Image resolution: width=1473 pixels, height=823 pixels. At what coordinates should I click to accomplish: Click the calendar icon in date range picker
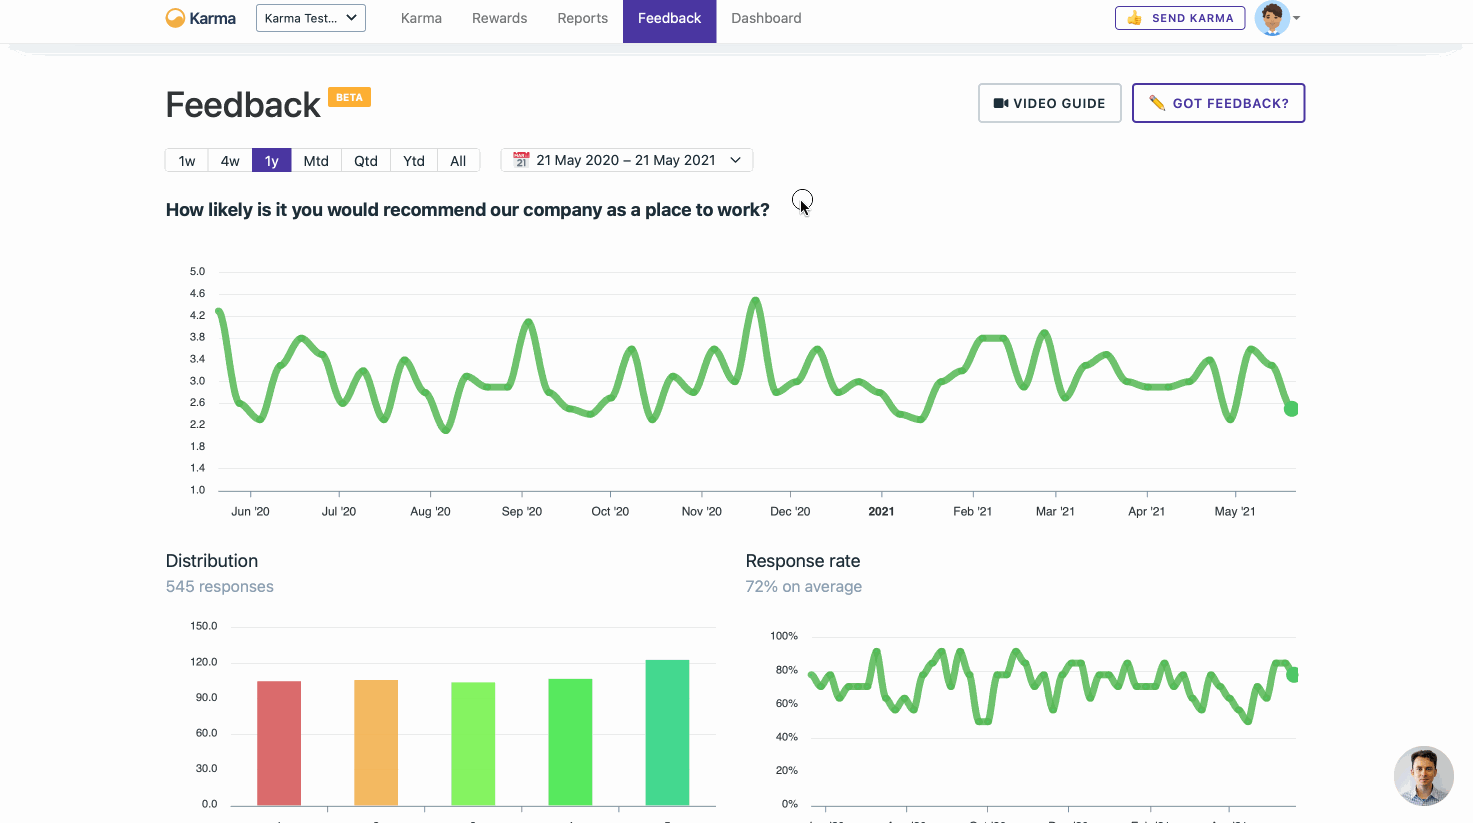click(521, 160)
